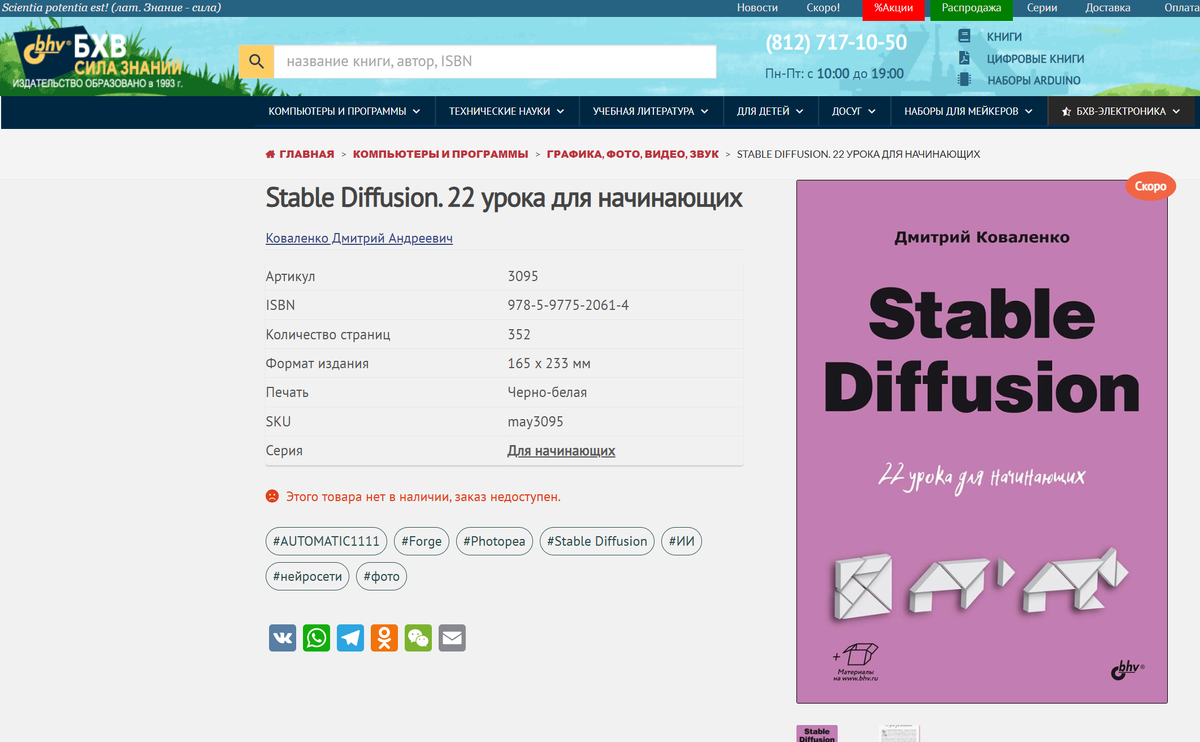Click the phone number (812) 717-10-50
1200x742 pixels.
click(836, 43)
